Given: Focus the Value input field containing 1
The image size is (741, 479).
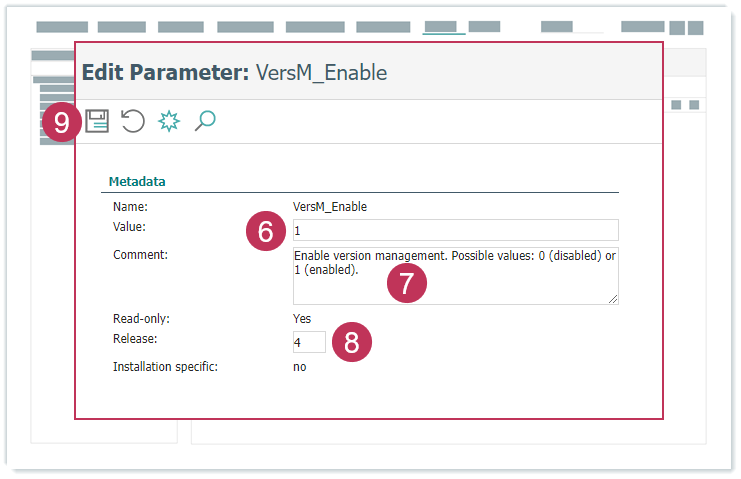Looking at the screenshot, I should point(455,230).
